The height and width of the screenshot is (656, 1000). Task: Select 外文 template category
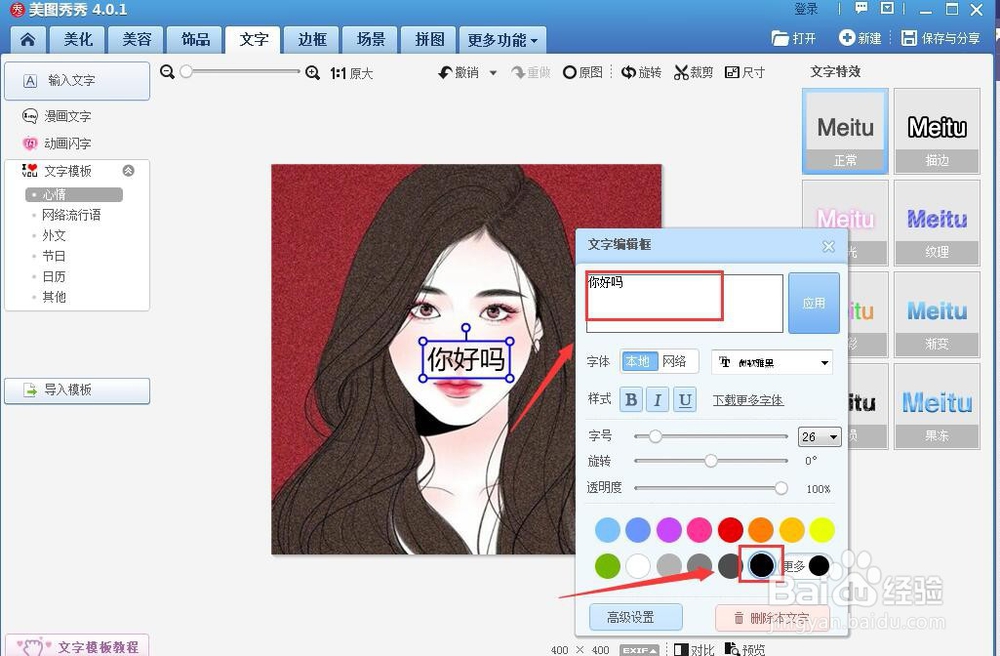[54, 235]
